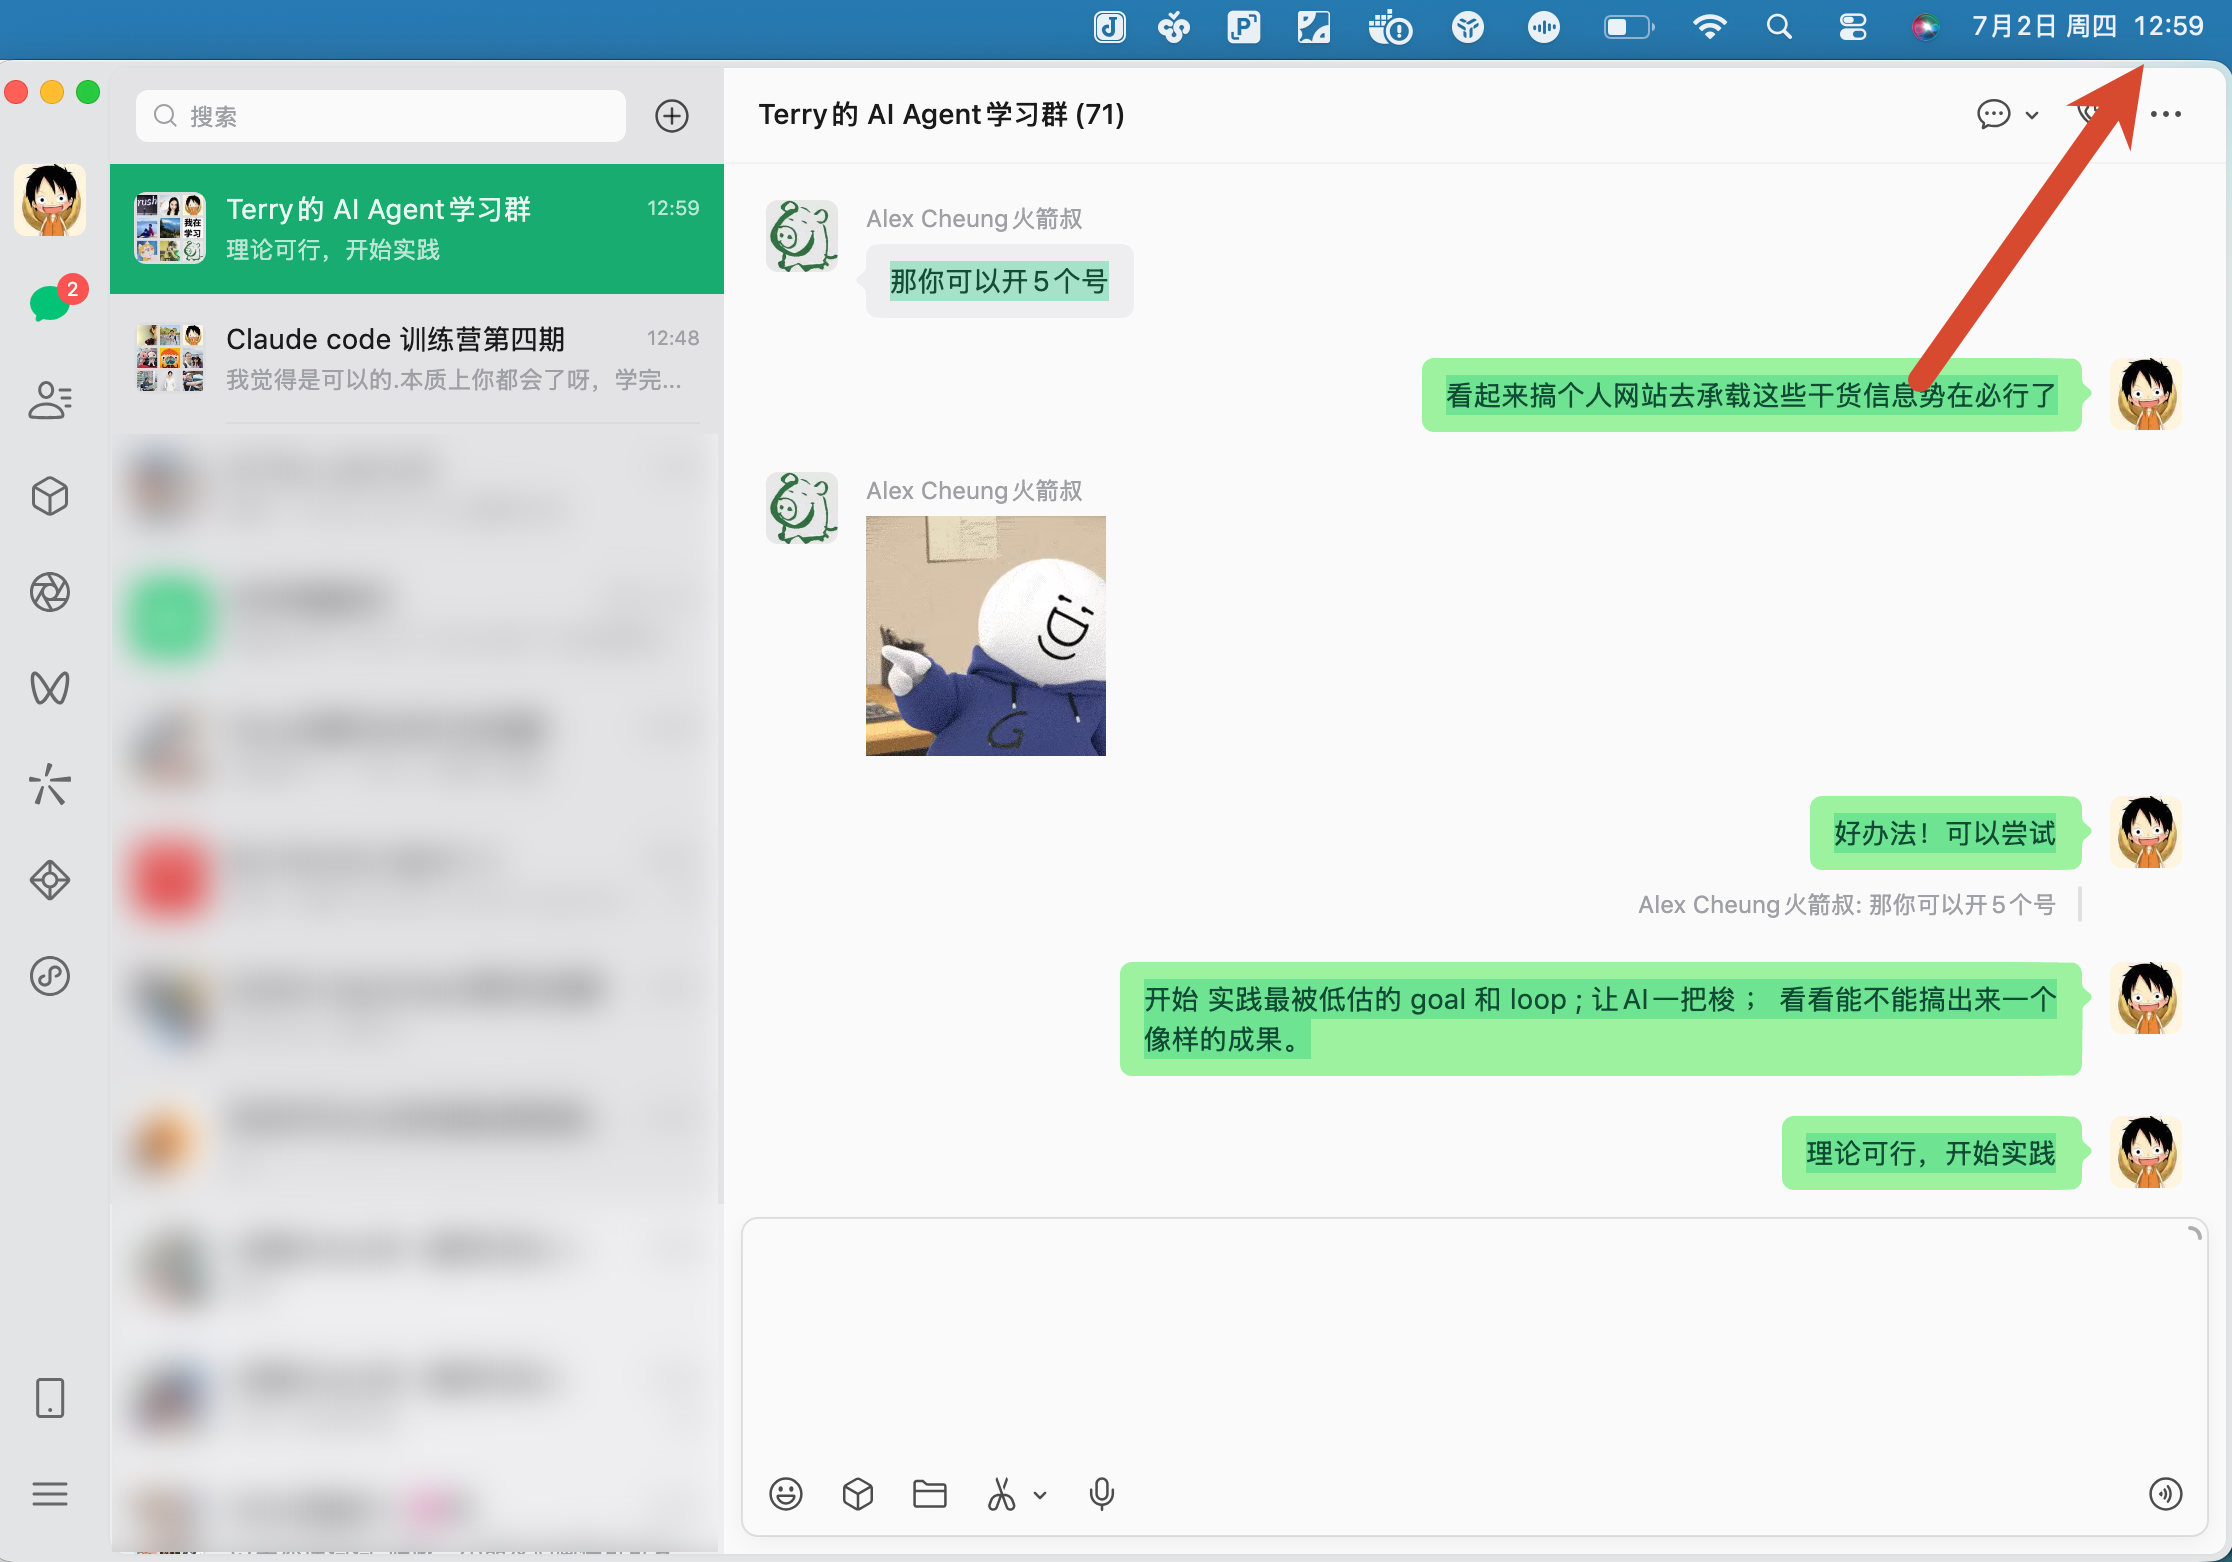Click the phone icon near the sidebar bottom
Viewport: 2232px width, 1562px height.
point(50,1398)
